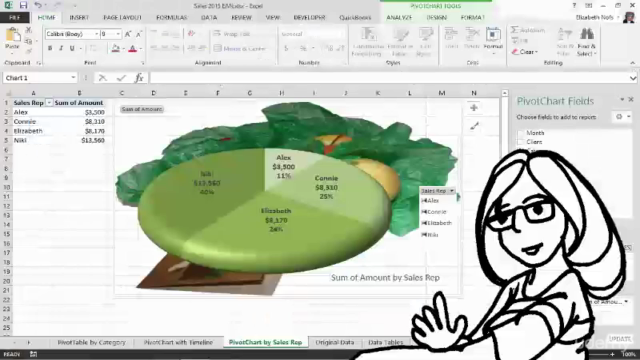The width and height of the screenshot is (640, 360).
Task: Click the Font fill color bucket
Action: point(116,49)
